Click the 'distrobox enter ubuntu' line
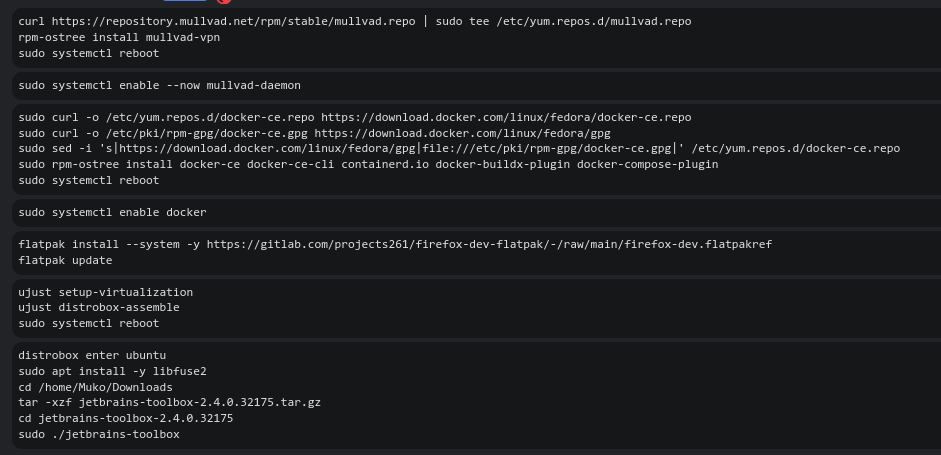 (92, 355)
